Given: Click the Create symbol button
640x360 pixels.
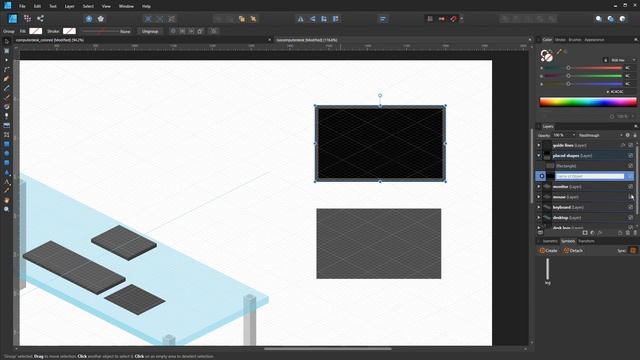Looking at the screenshot, I should pyautogui.click(x=548, y=251).
